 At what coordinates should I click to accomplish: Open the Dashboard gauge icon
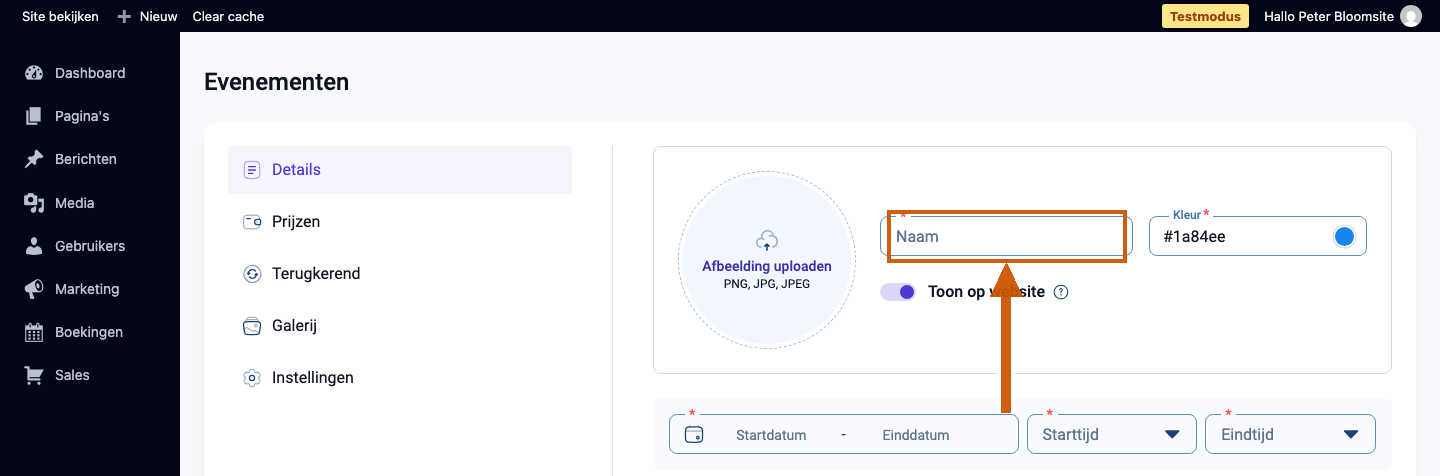pyautogui.click(x=34, y=73)
